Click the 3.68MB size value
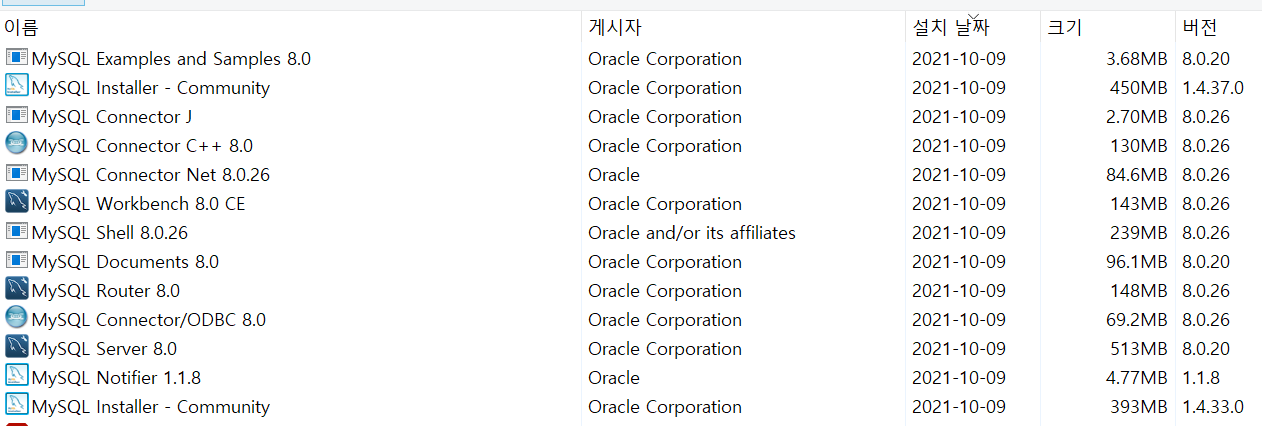Screen dimensions: 1262x426 tap(1137, 59)
